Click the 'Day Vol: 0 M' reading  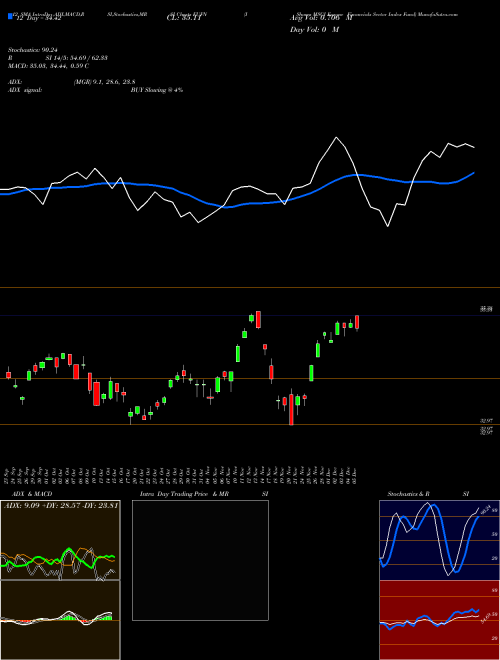click(314, 30)
